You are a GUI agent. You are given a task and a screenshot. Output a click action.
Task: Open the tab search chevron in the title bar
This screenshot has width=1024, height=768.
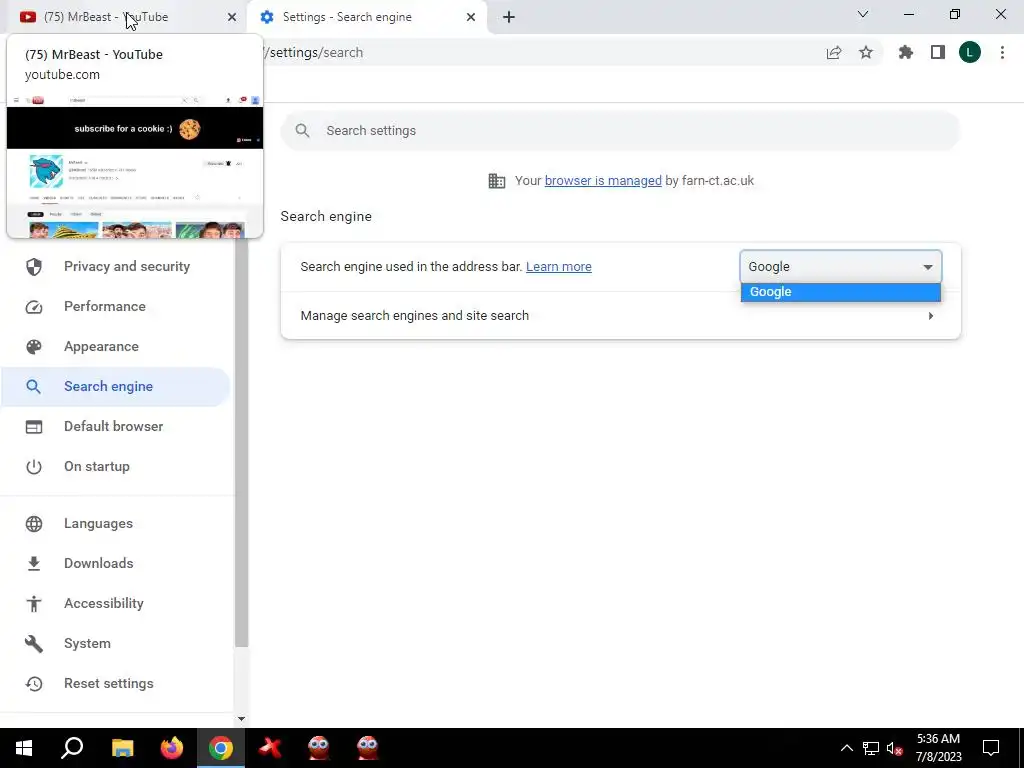863,14
